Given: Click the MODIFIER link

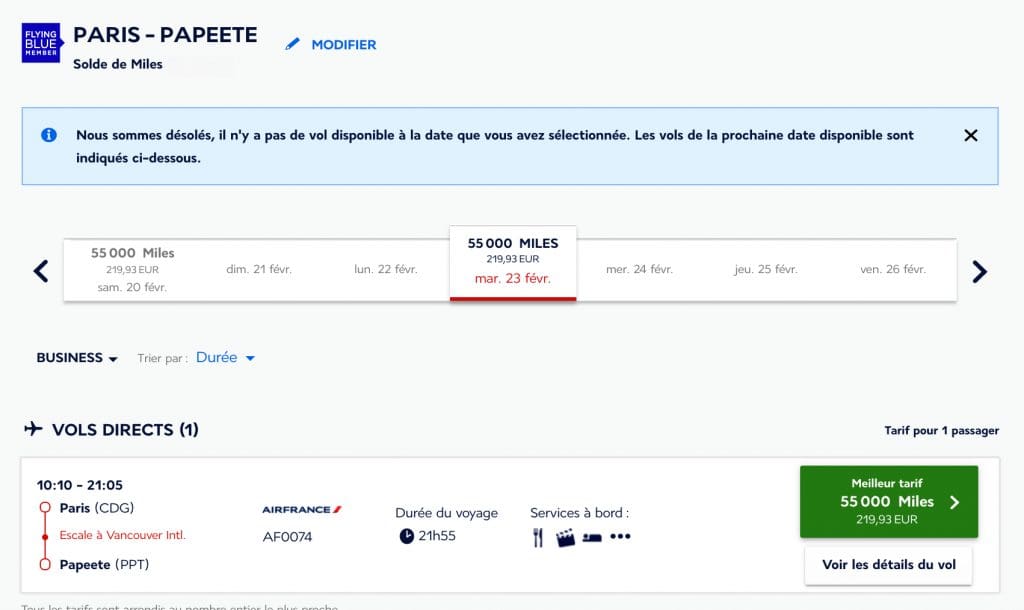Looking at the screenshot, I should click(344, 44).
